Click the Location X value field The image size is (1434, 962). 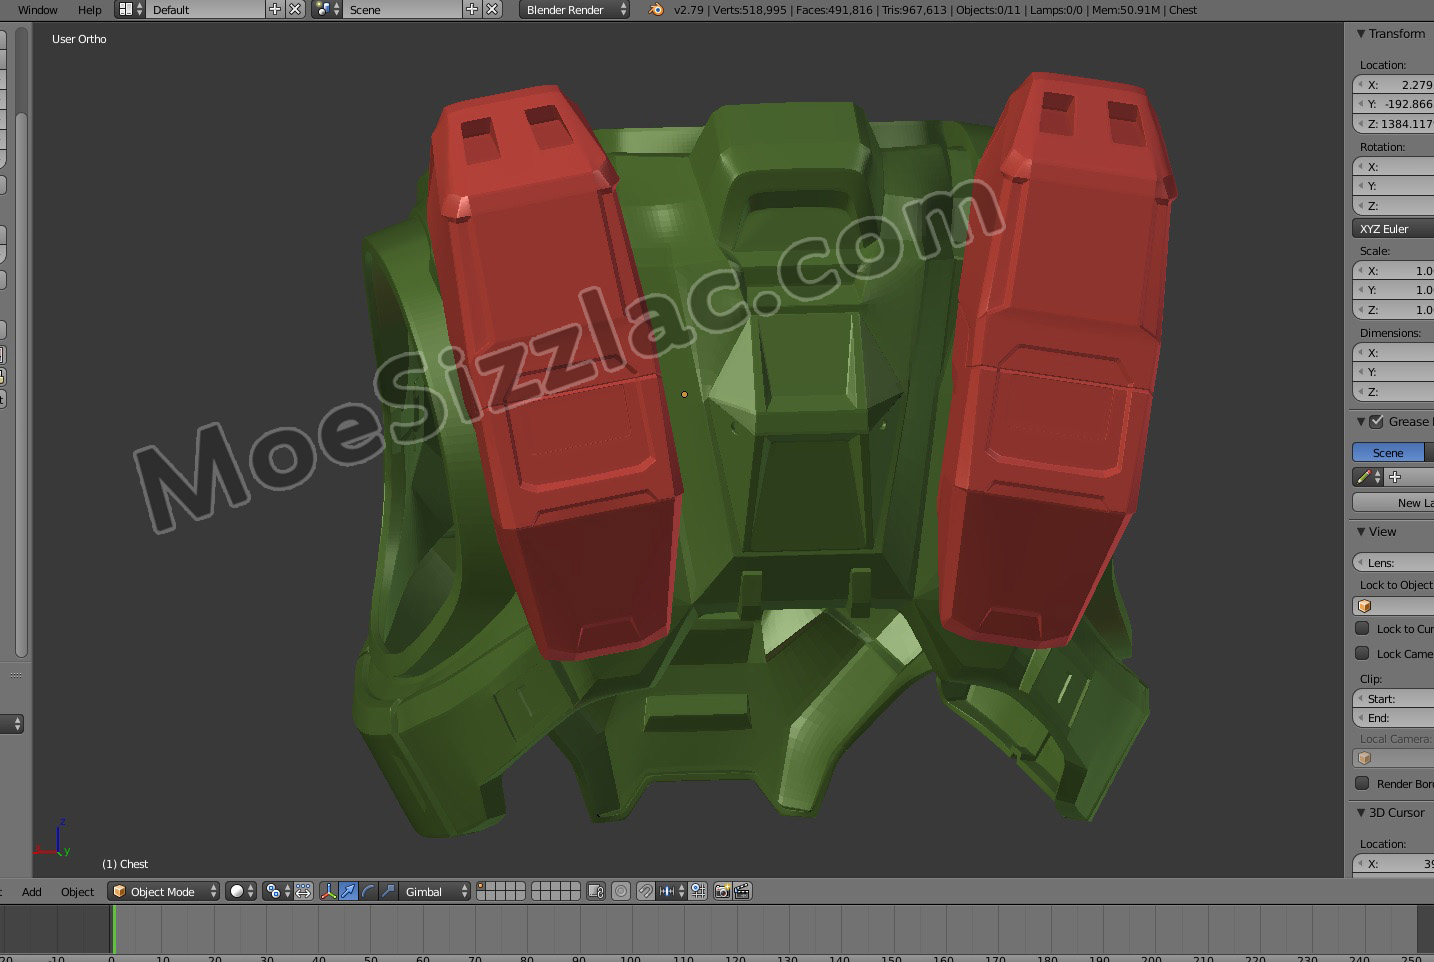(x=1393, y=85)
